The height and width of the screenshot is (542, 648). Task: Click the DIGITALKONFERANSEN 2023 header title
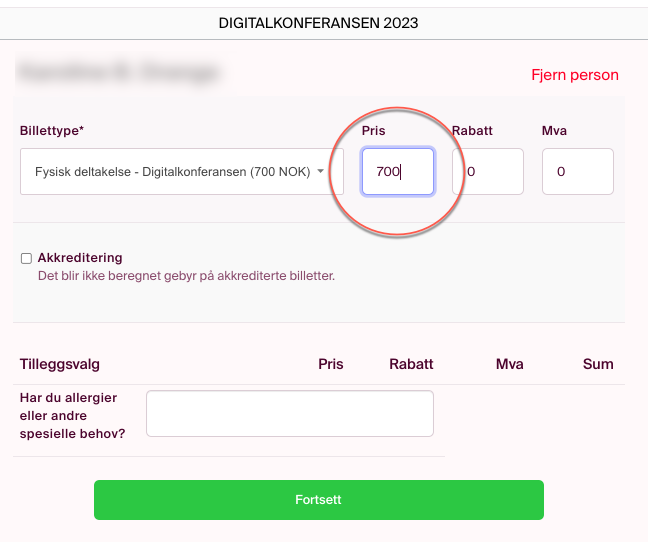(x=318, y=23)
